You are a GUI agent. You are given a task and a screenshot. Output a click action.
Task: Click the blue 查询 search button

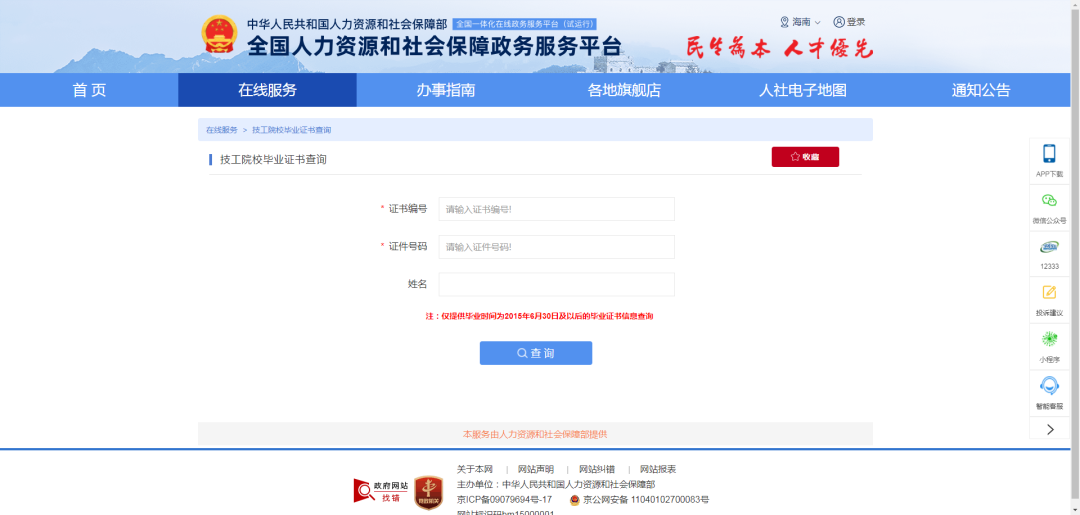coord(535,353)
